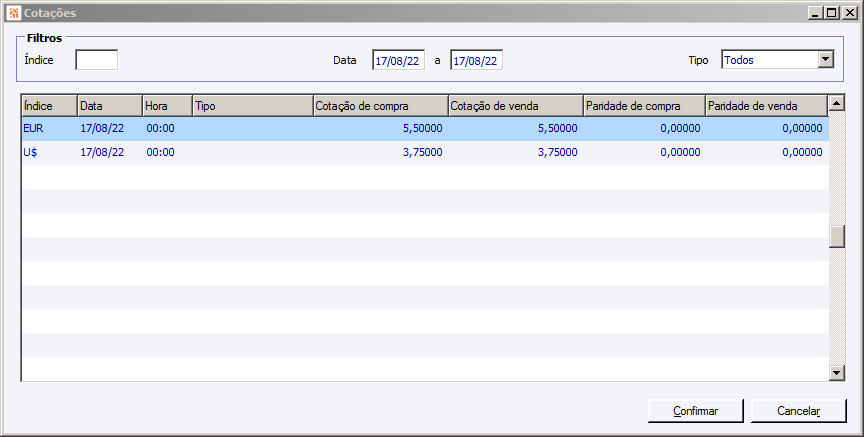Click the Cotações window app icon
Viewport: 864px width, 437px height.
(14, 13)
